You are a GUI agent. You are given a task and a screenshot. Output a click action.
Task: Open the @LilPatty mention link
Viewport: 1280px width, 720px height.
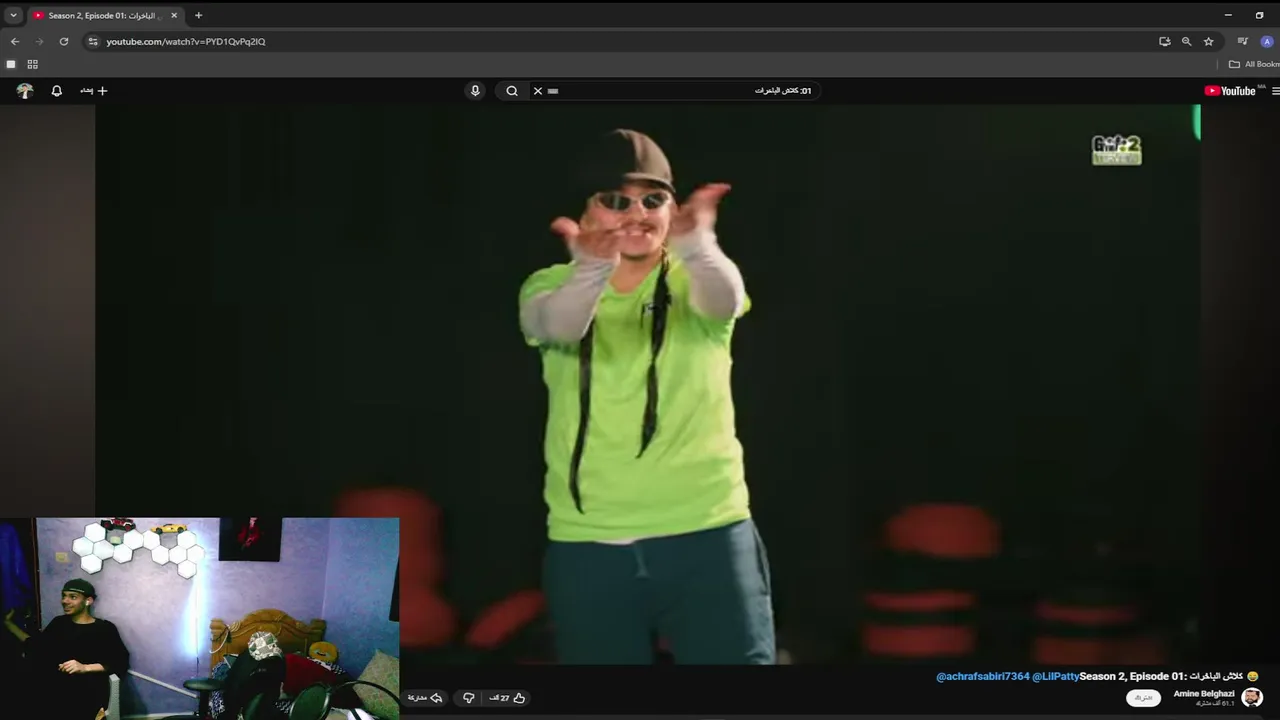(1056, 677)
